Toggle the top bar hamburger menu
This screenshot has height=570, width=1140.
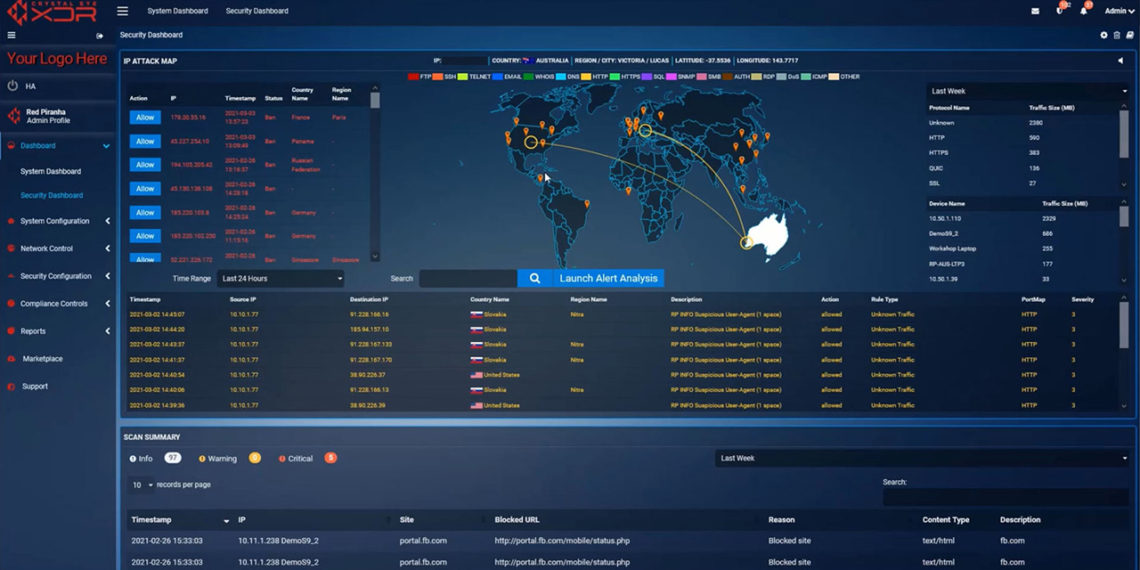122,11
